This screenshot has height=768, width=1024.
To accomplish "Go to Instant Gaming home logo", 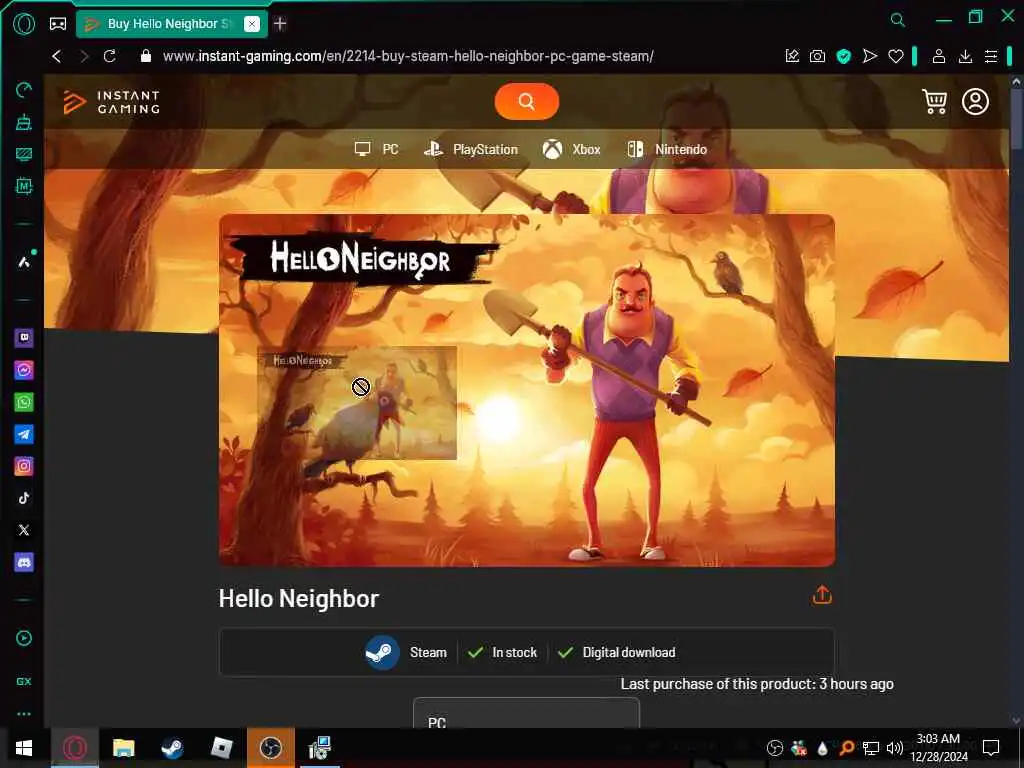I will point(111,102).
